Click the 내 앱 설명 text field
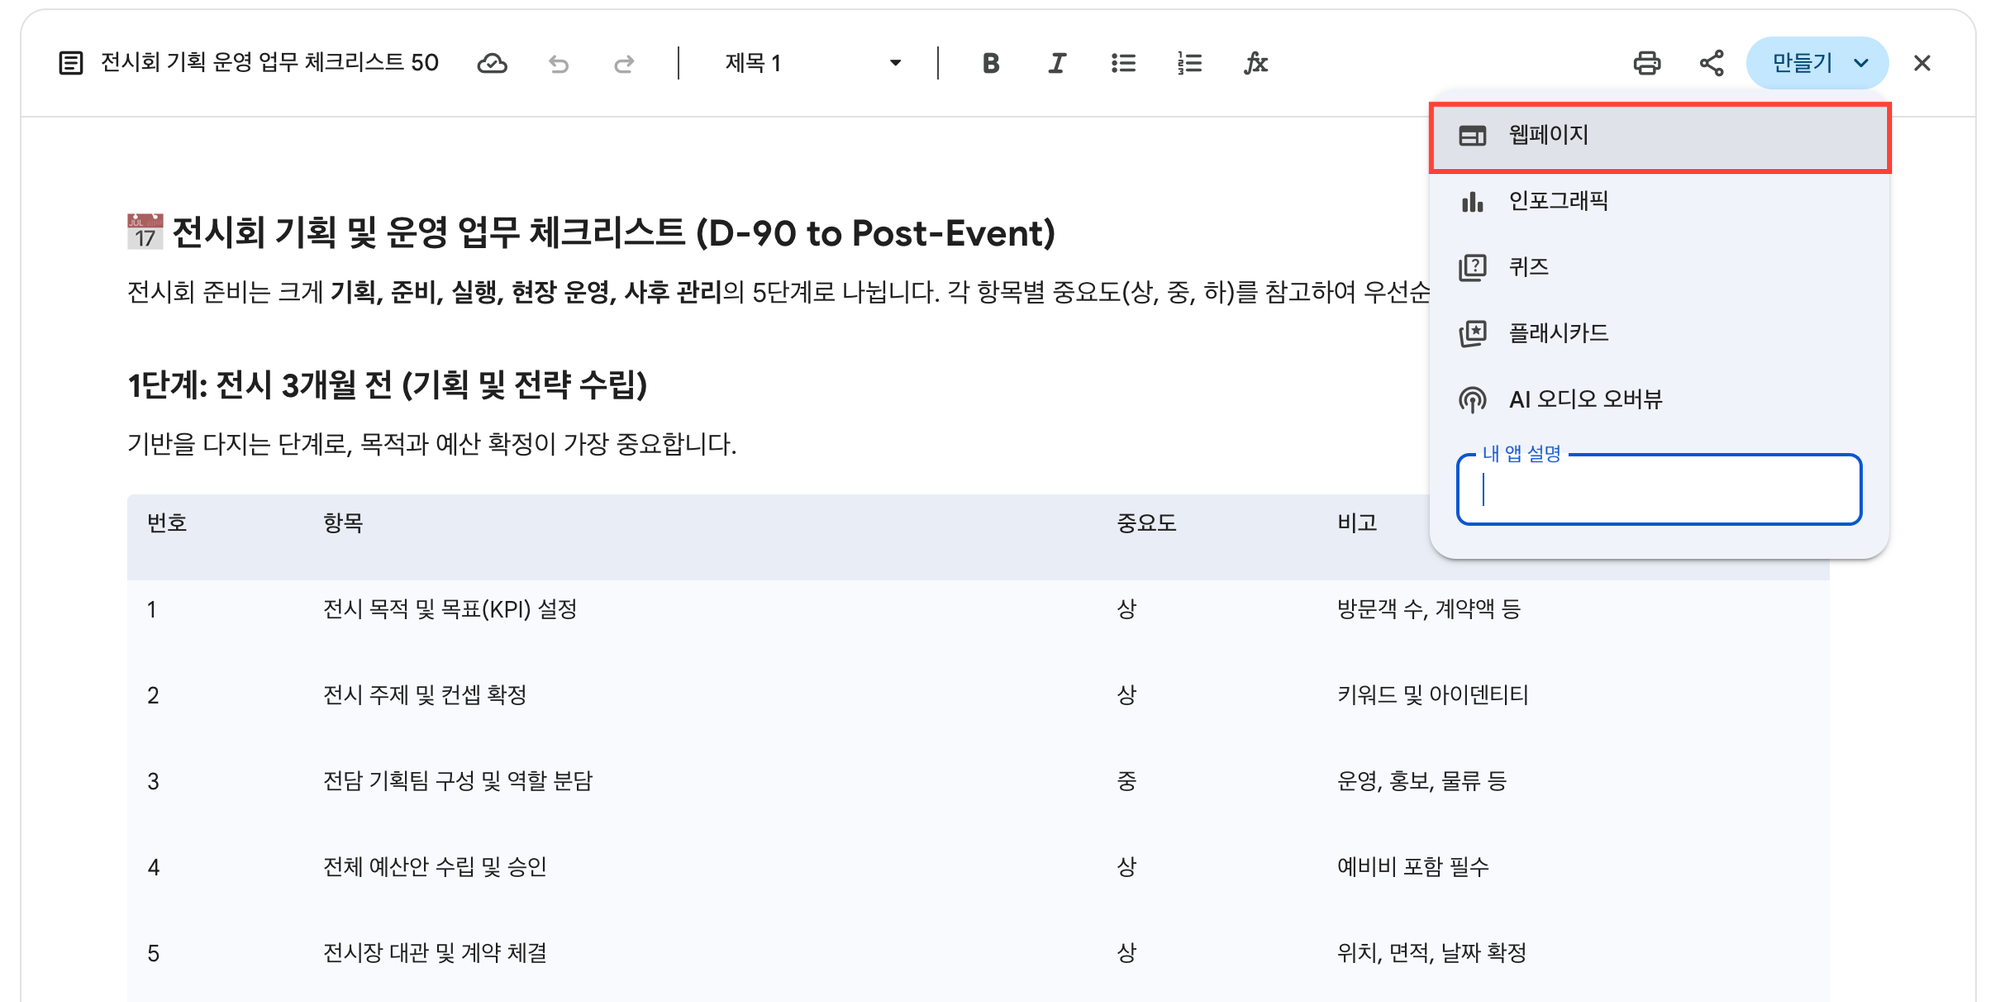The image size is (2000, 1002). tap(1659, 490)
